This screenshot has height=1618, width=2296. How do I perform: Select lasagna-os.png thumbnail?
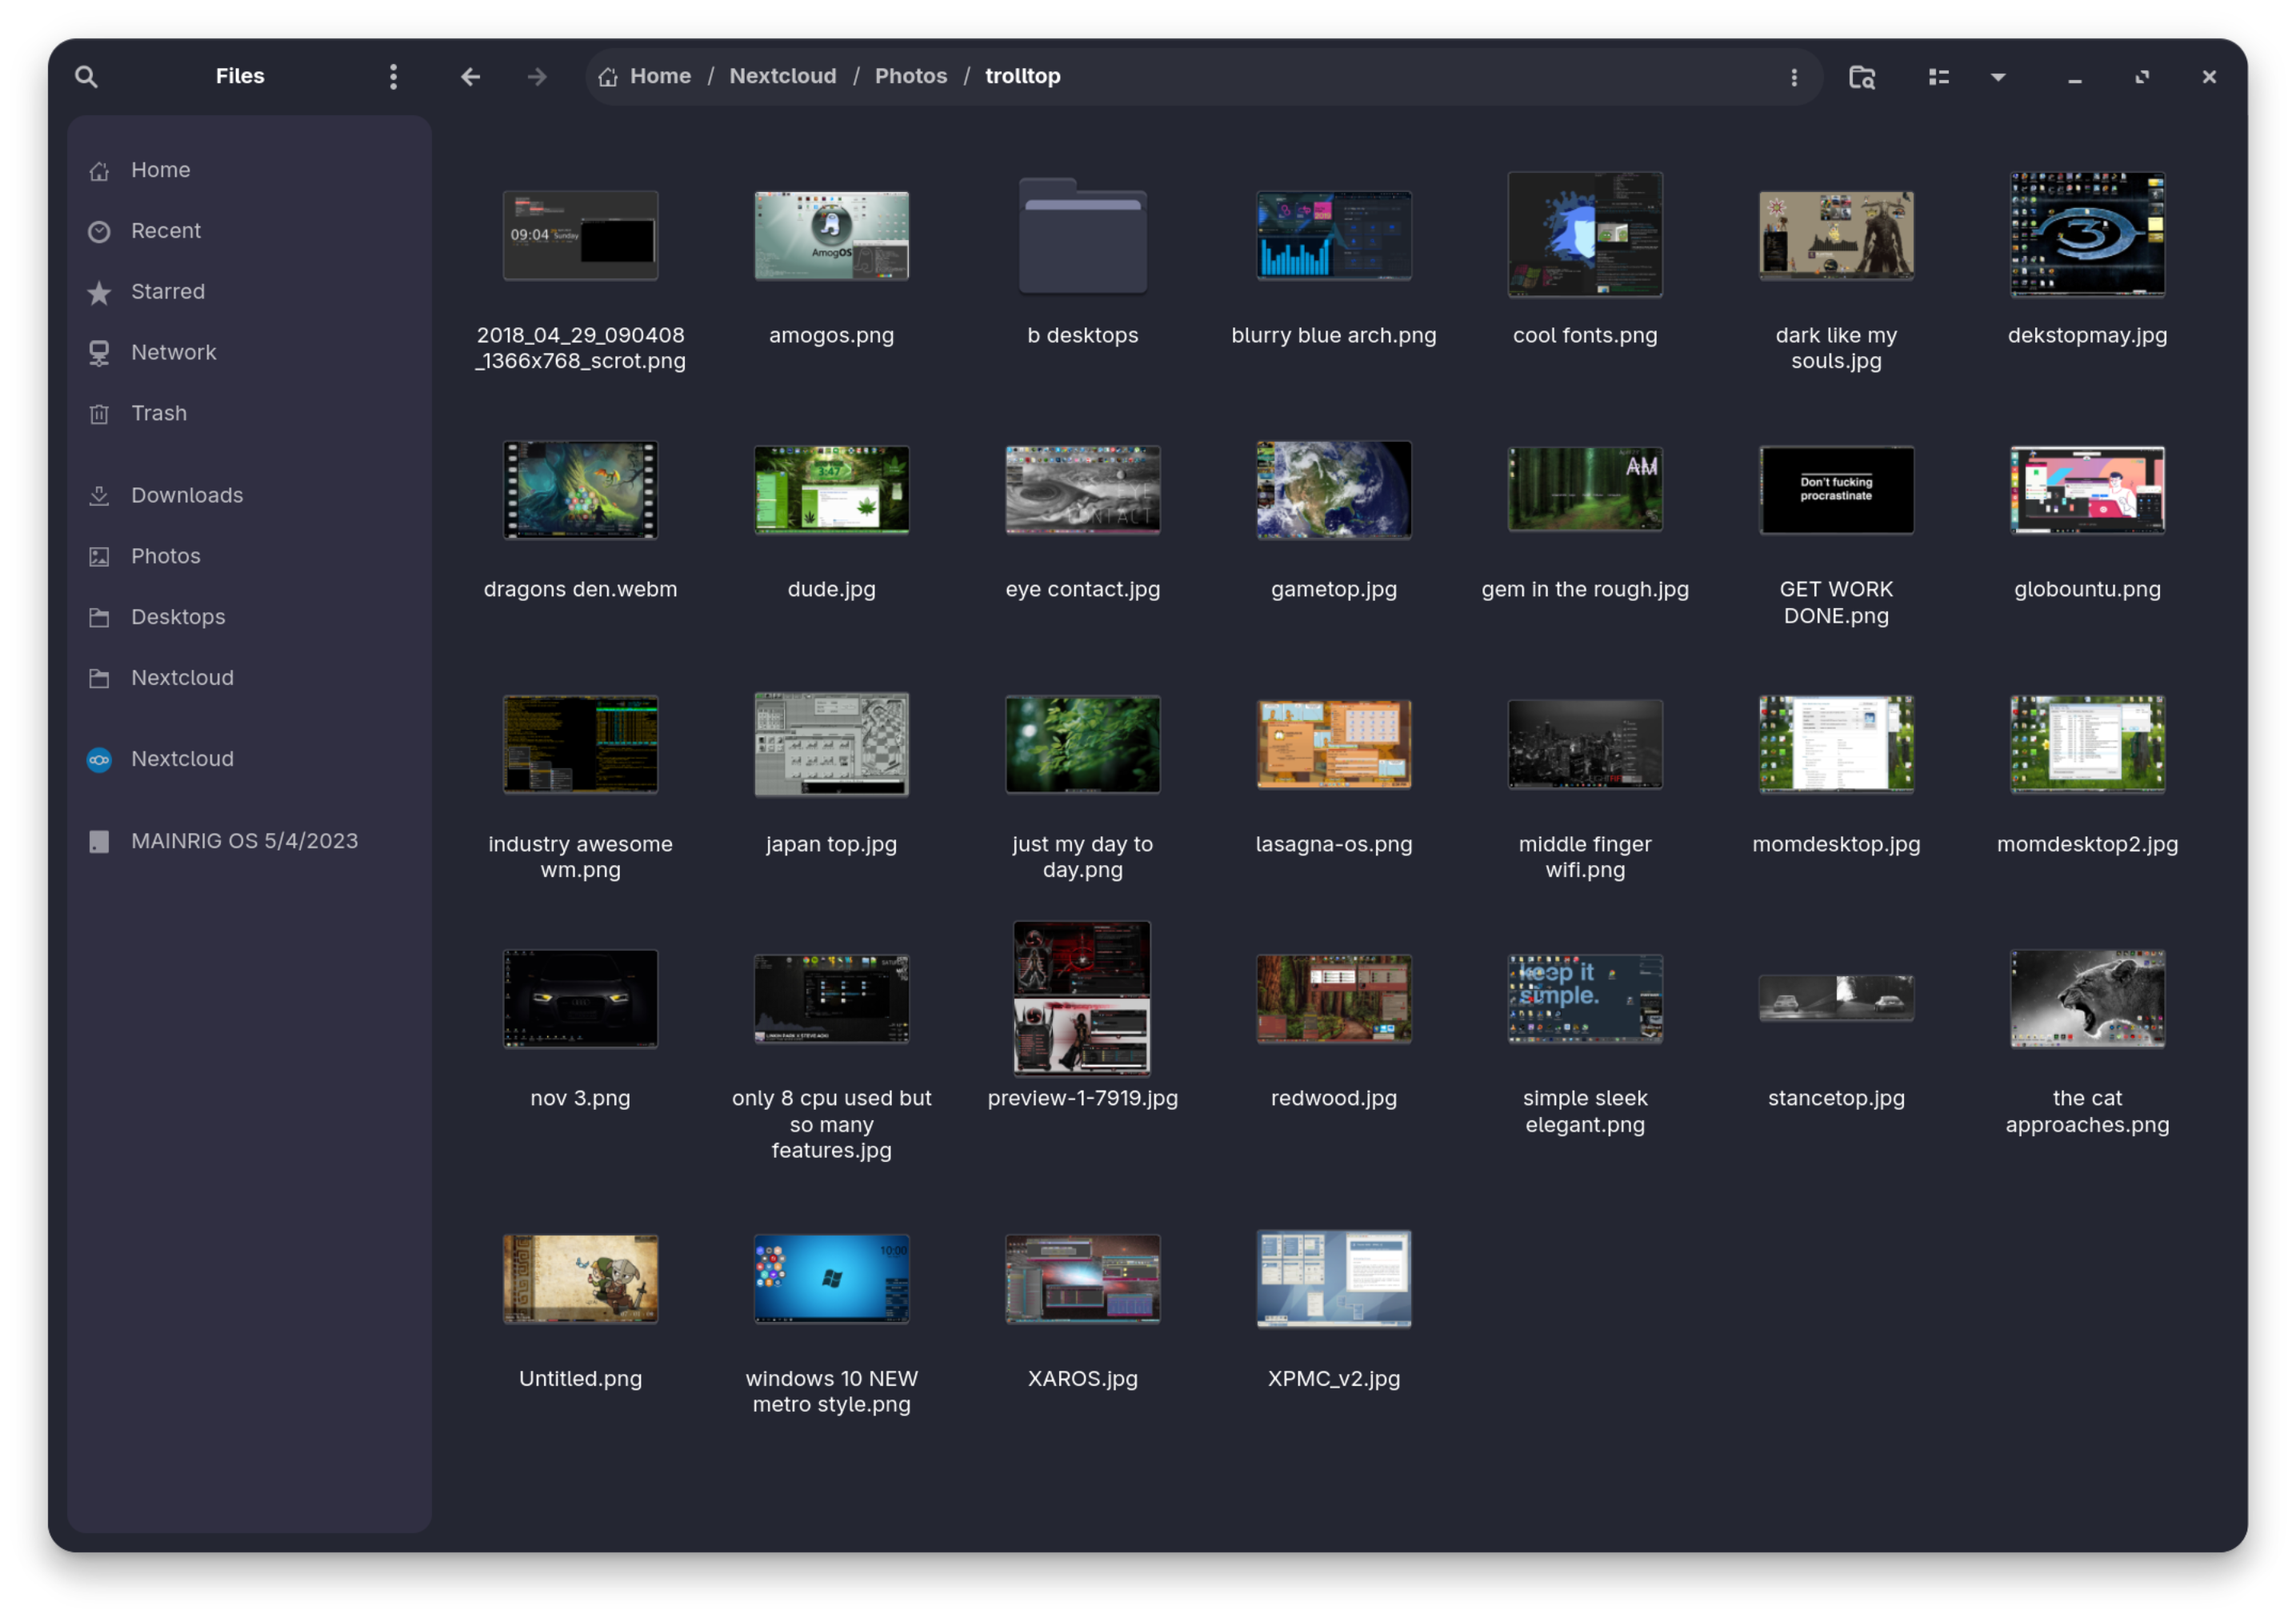1333,745
